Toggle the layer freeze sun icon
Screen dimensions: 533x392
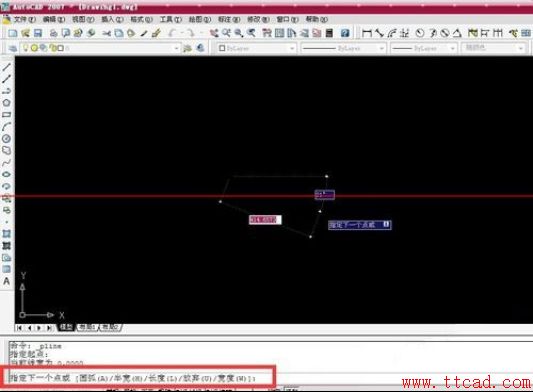[34, 48]
